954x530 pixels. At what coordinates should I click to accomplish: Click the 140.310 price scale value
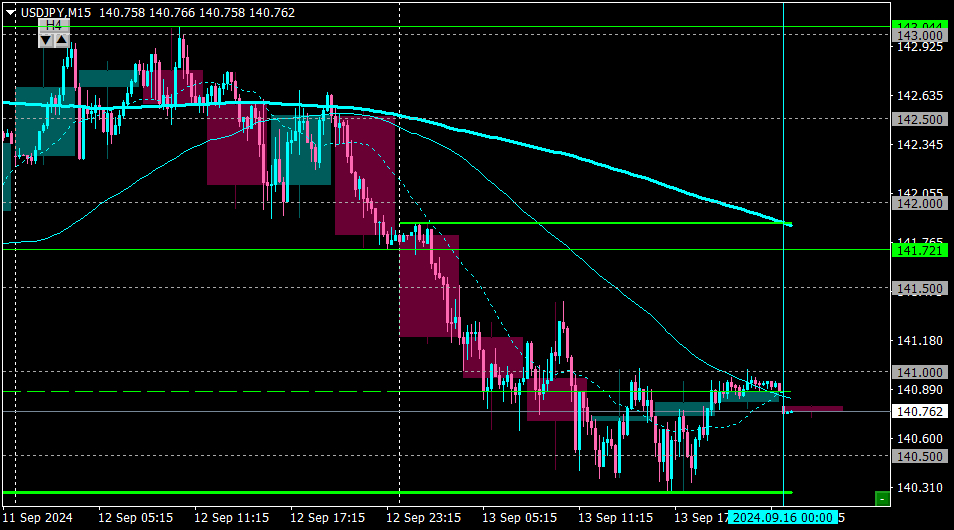click(920, 487)
